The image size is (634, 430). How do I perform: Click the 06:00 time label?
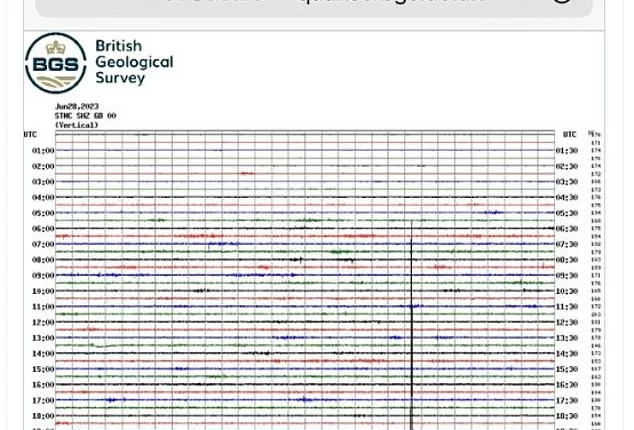click(43, 229)
